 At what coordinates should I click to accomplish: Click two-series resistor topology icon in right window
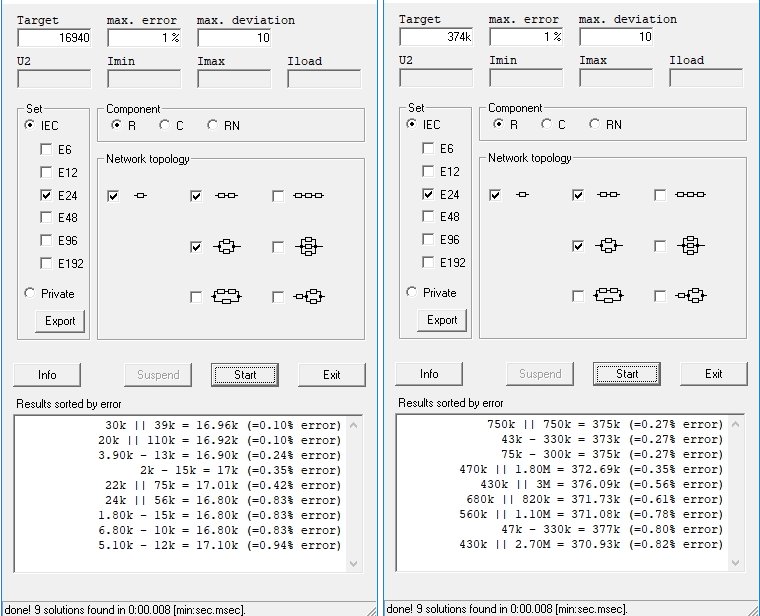tap(608, 195)
